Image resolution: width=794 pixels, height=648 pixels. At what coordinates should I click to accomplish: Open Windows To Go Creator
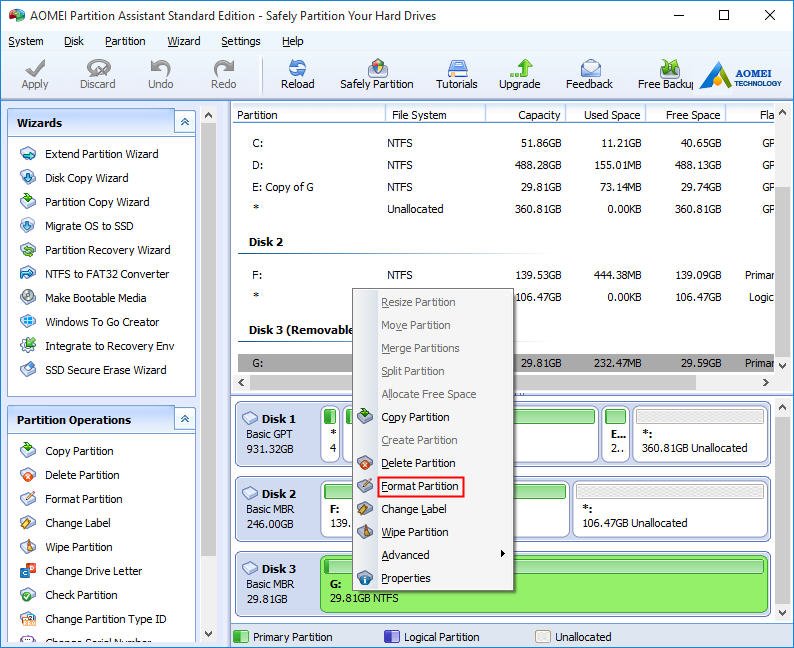[x=90, y=322]
